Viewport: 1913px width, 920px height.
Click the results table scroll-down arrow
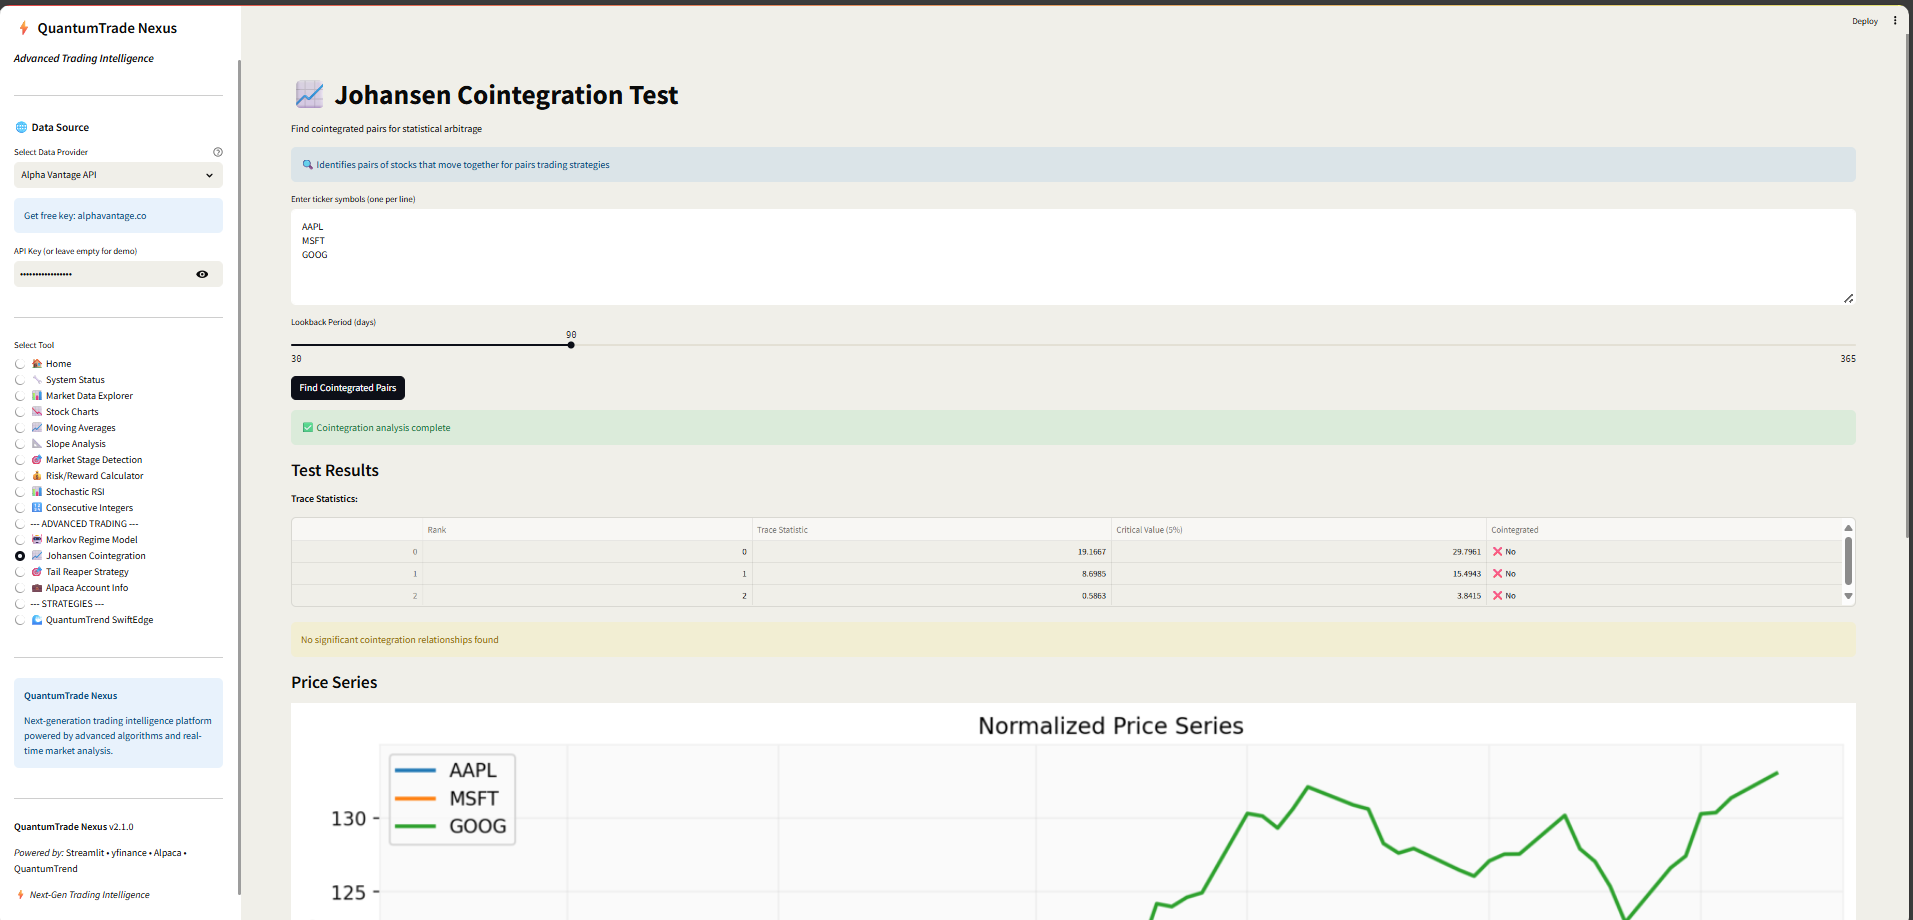(x=1848, y=596)
